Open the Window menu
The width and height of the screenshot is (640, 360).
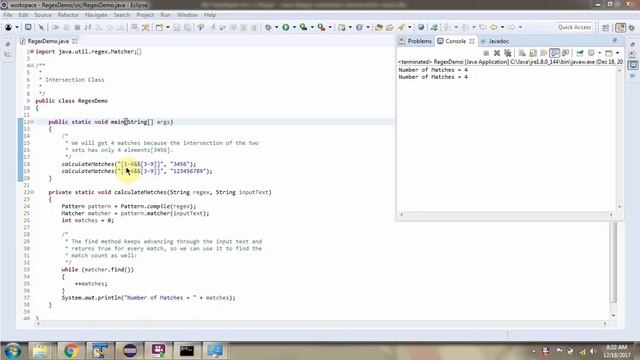(187, 15)
